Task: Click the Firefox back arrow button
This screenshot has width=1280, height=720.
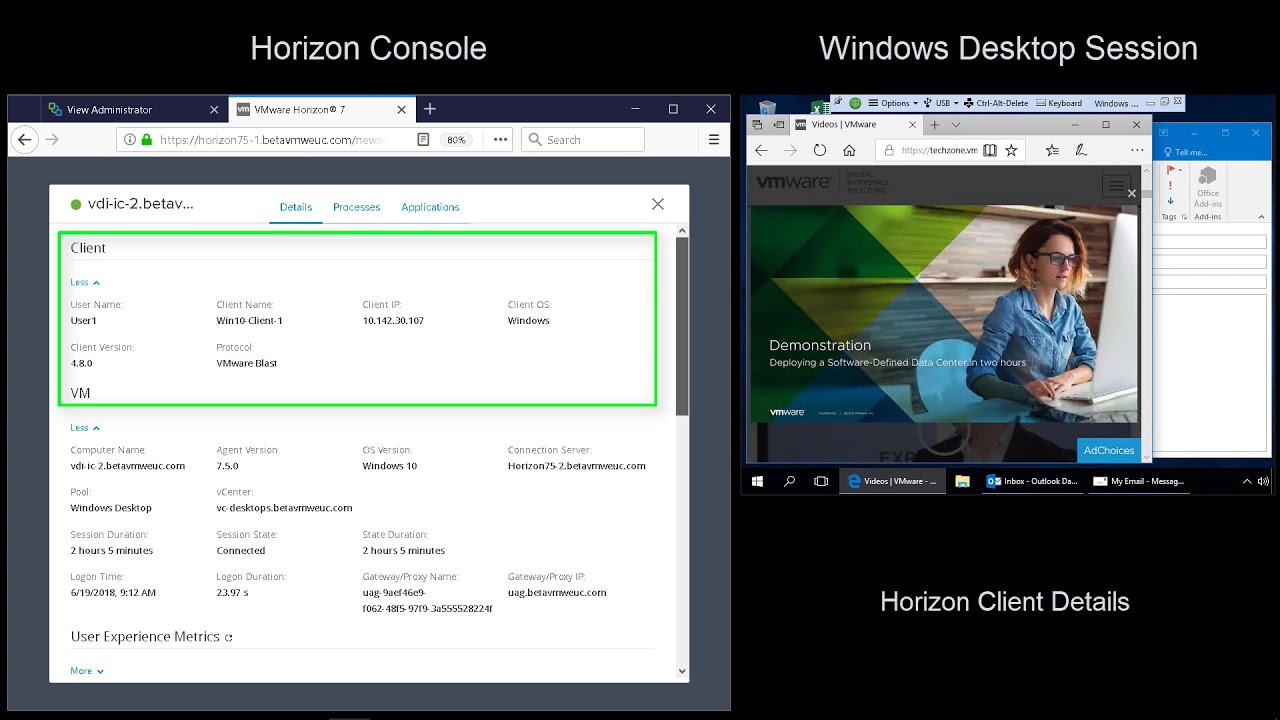Action: tap(25, 140)
